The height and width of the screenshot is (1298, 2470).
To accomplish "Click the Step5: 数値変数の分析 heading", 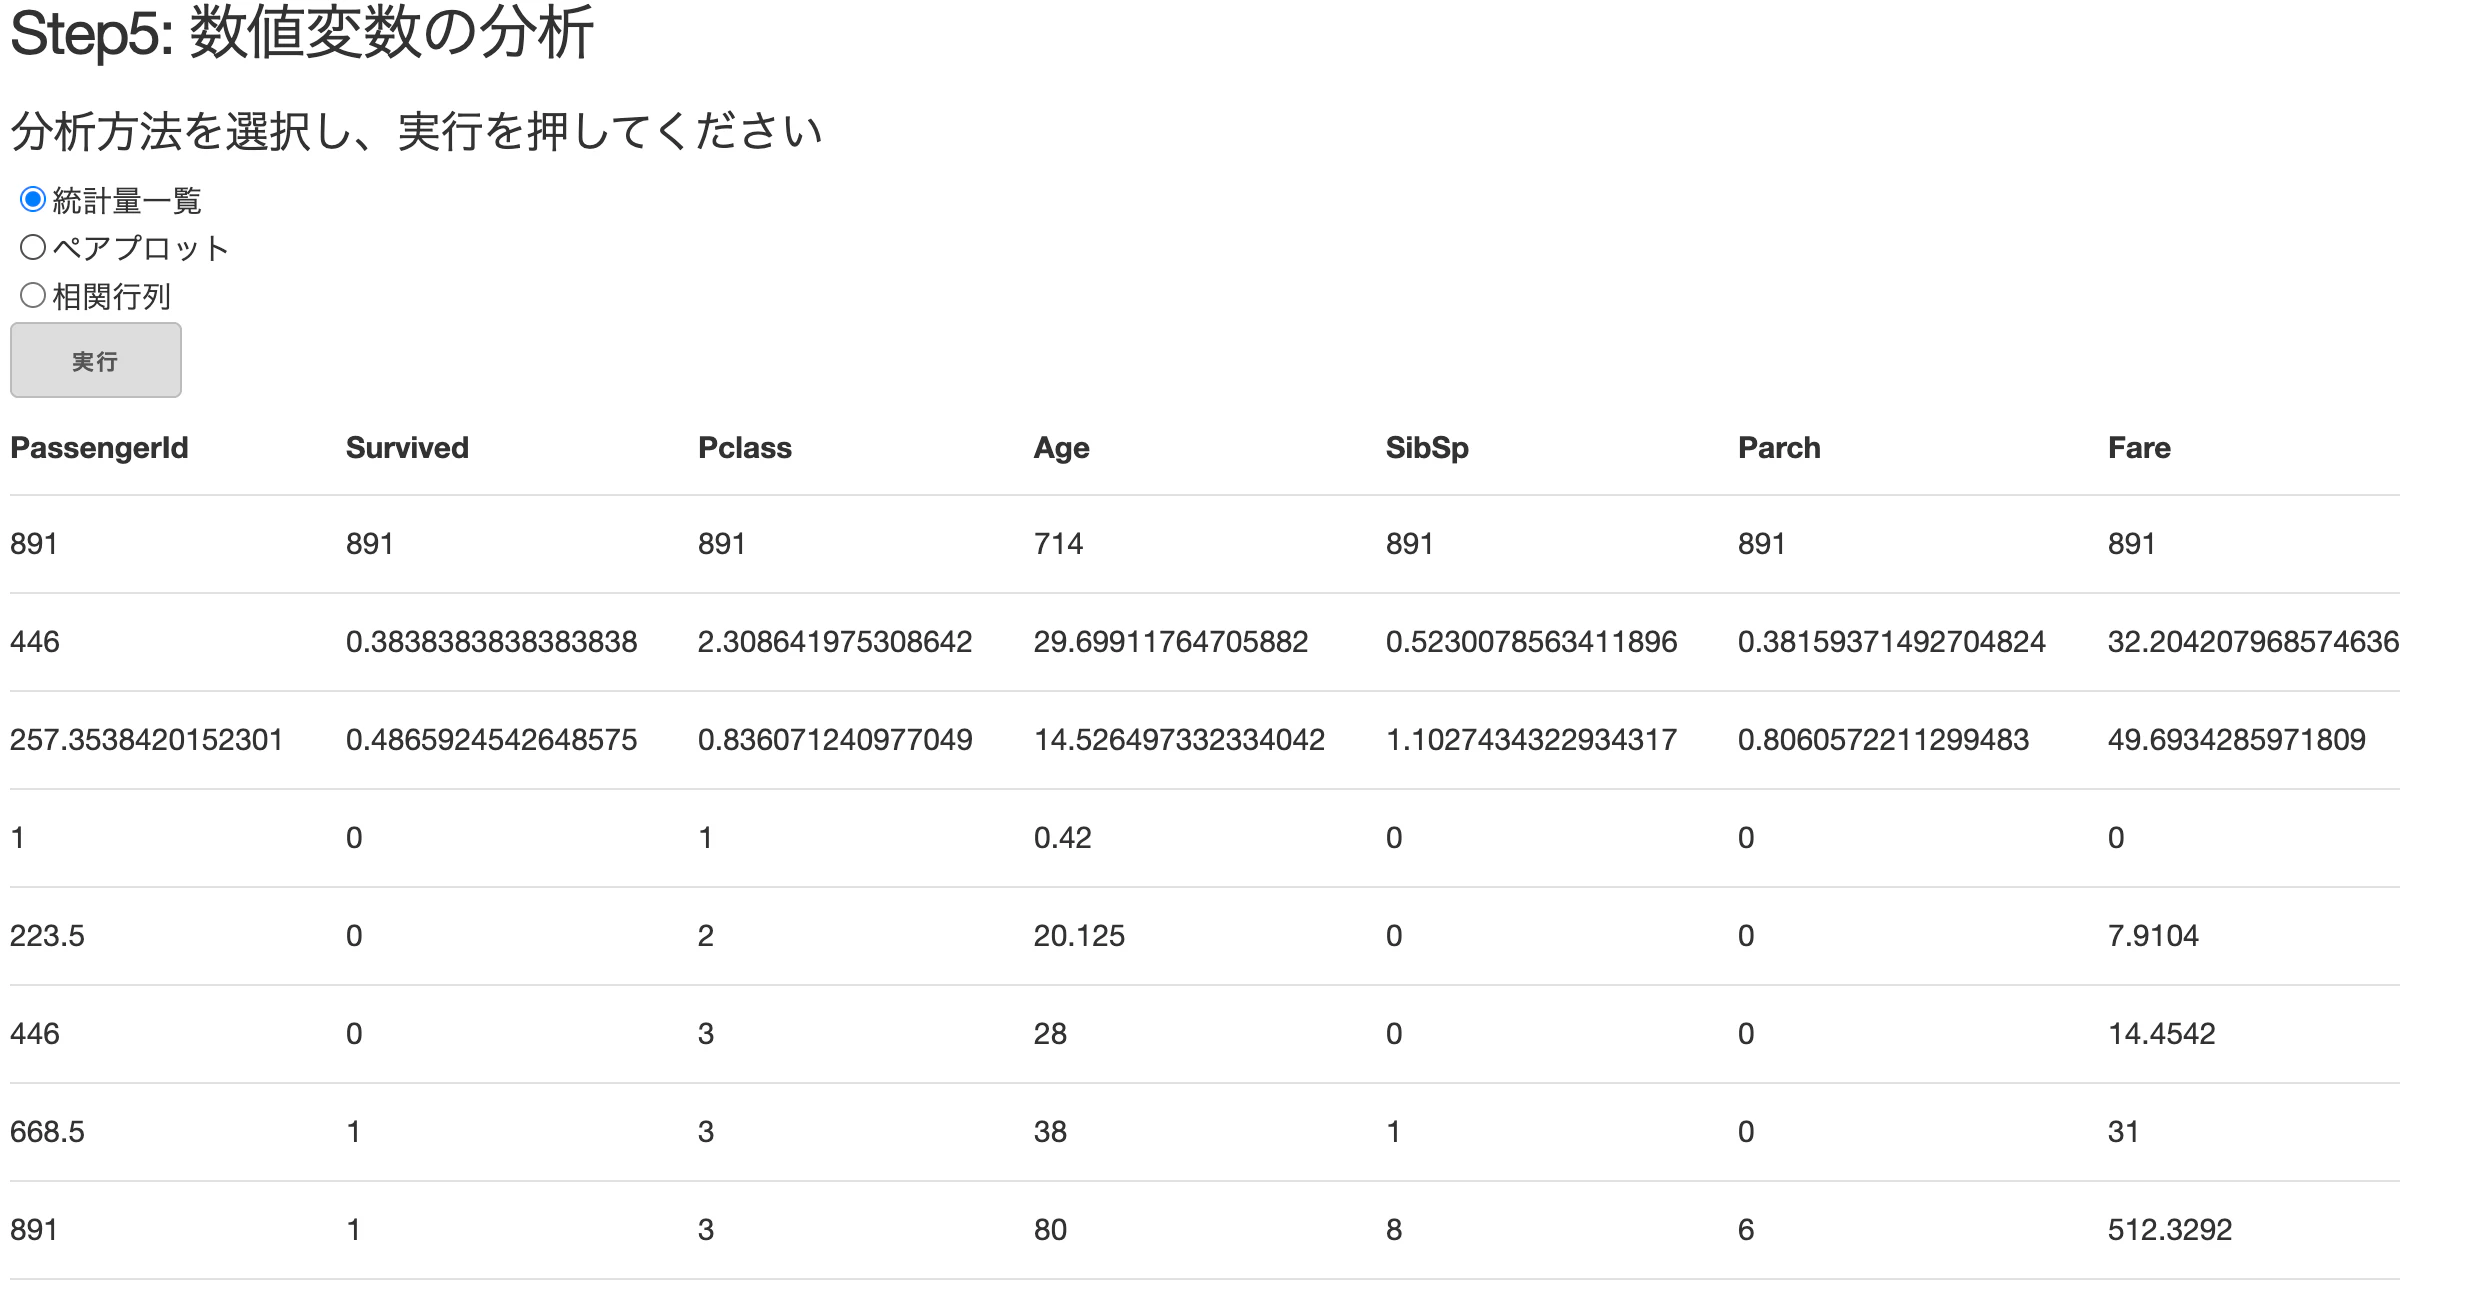I will [302, 32].
